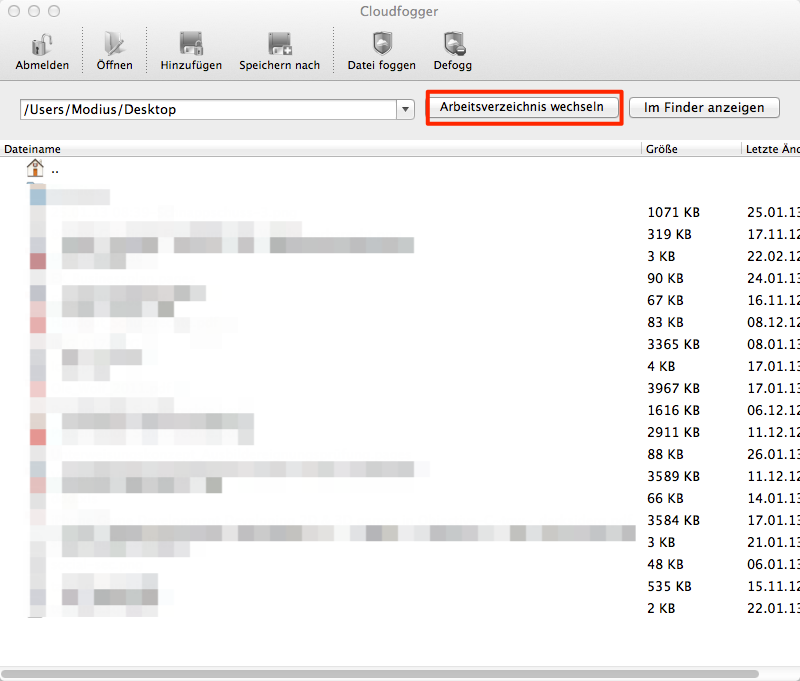Select the file size 1616 KB
The image size is (800, 681).
673,410
